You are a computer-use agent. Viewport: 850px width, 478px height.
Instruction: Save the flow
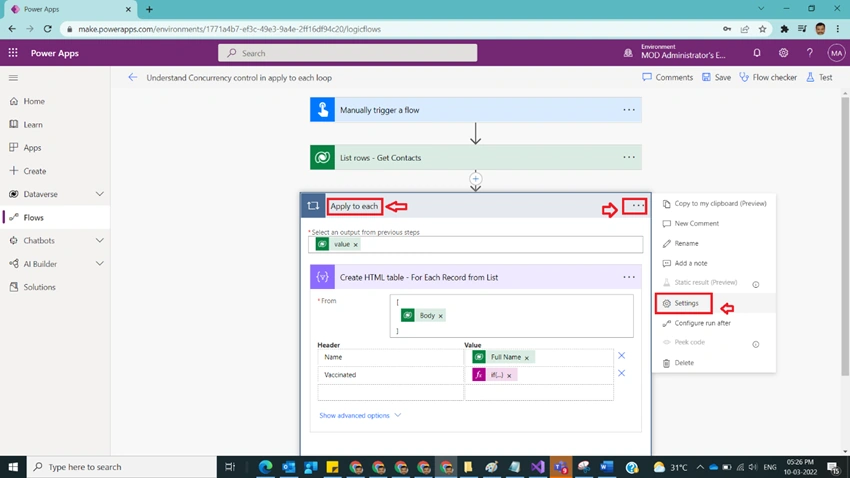(x=716, y=77)
